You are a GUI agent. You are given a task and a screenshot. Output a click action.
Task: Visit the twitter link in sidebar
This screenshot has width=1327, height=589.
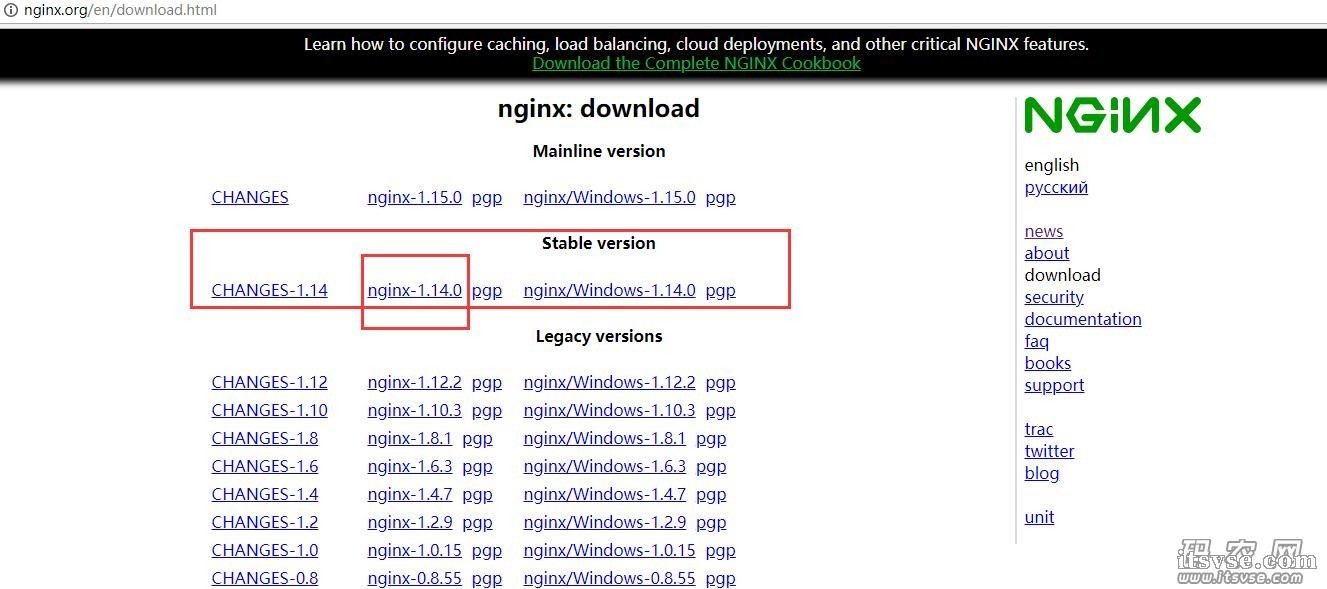1049,451
